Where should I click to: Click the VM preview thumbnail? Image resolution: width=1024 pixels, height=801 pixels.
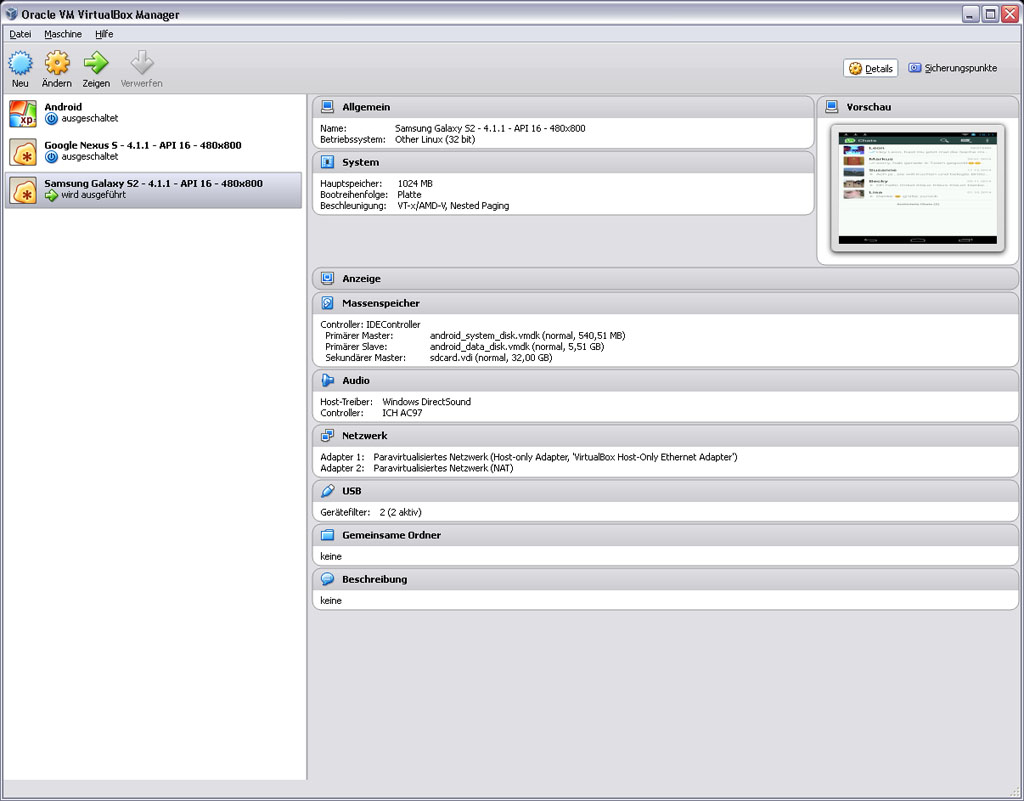click(918, 189)
